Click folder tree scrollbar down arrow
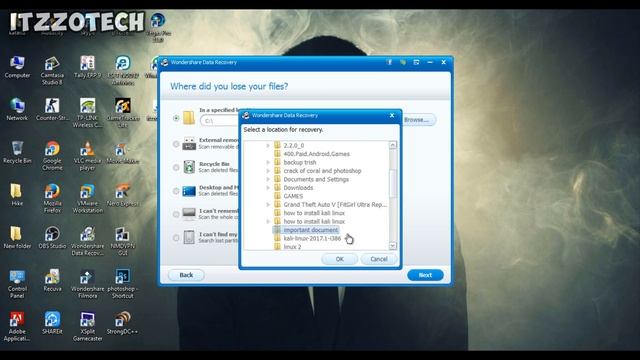The image size is (640, 360). [393, 246]
